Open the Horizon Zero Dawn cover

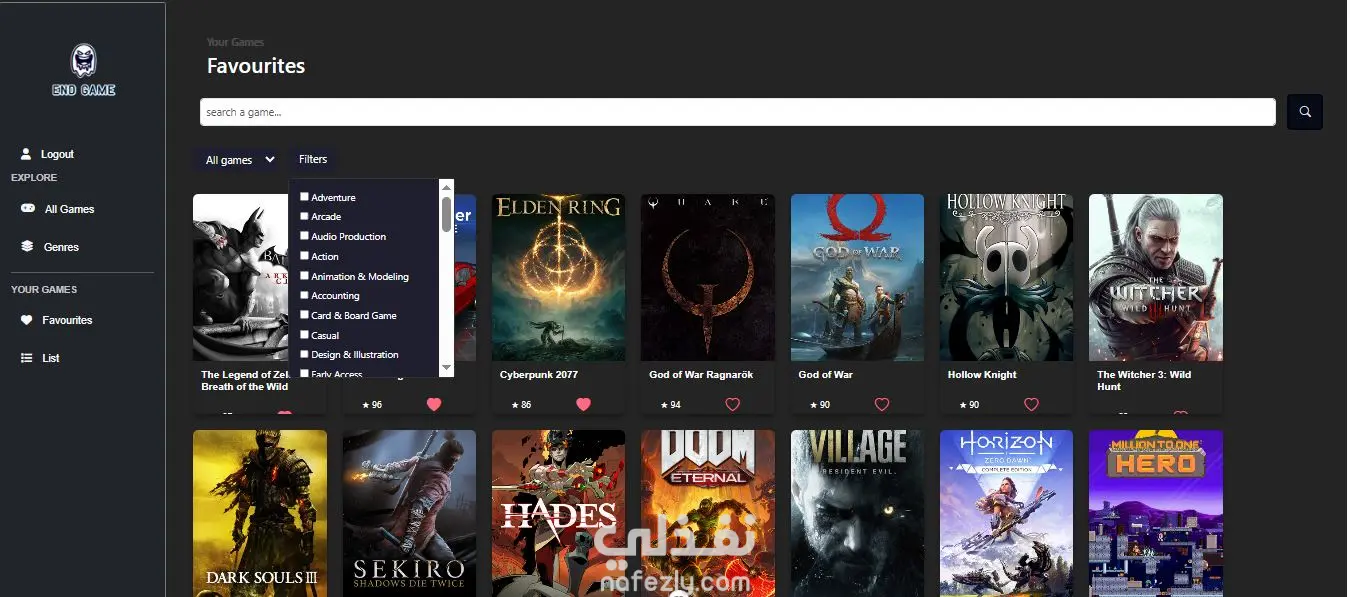click(x=1007, y=513)
